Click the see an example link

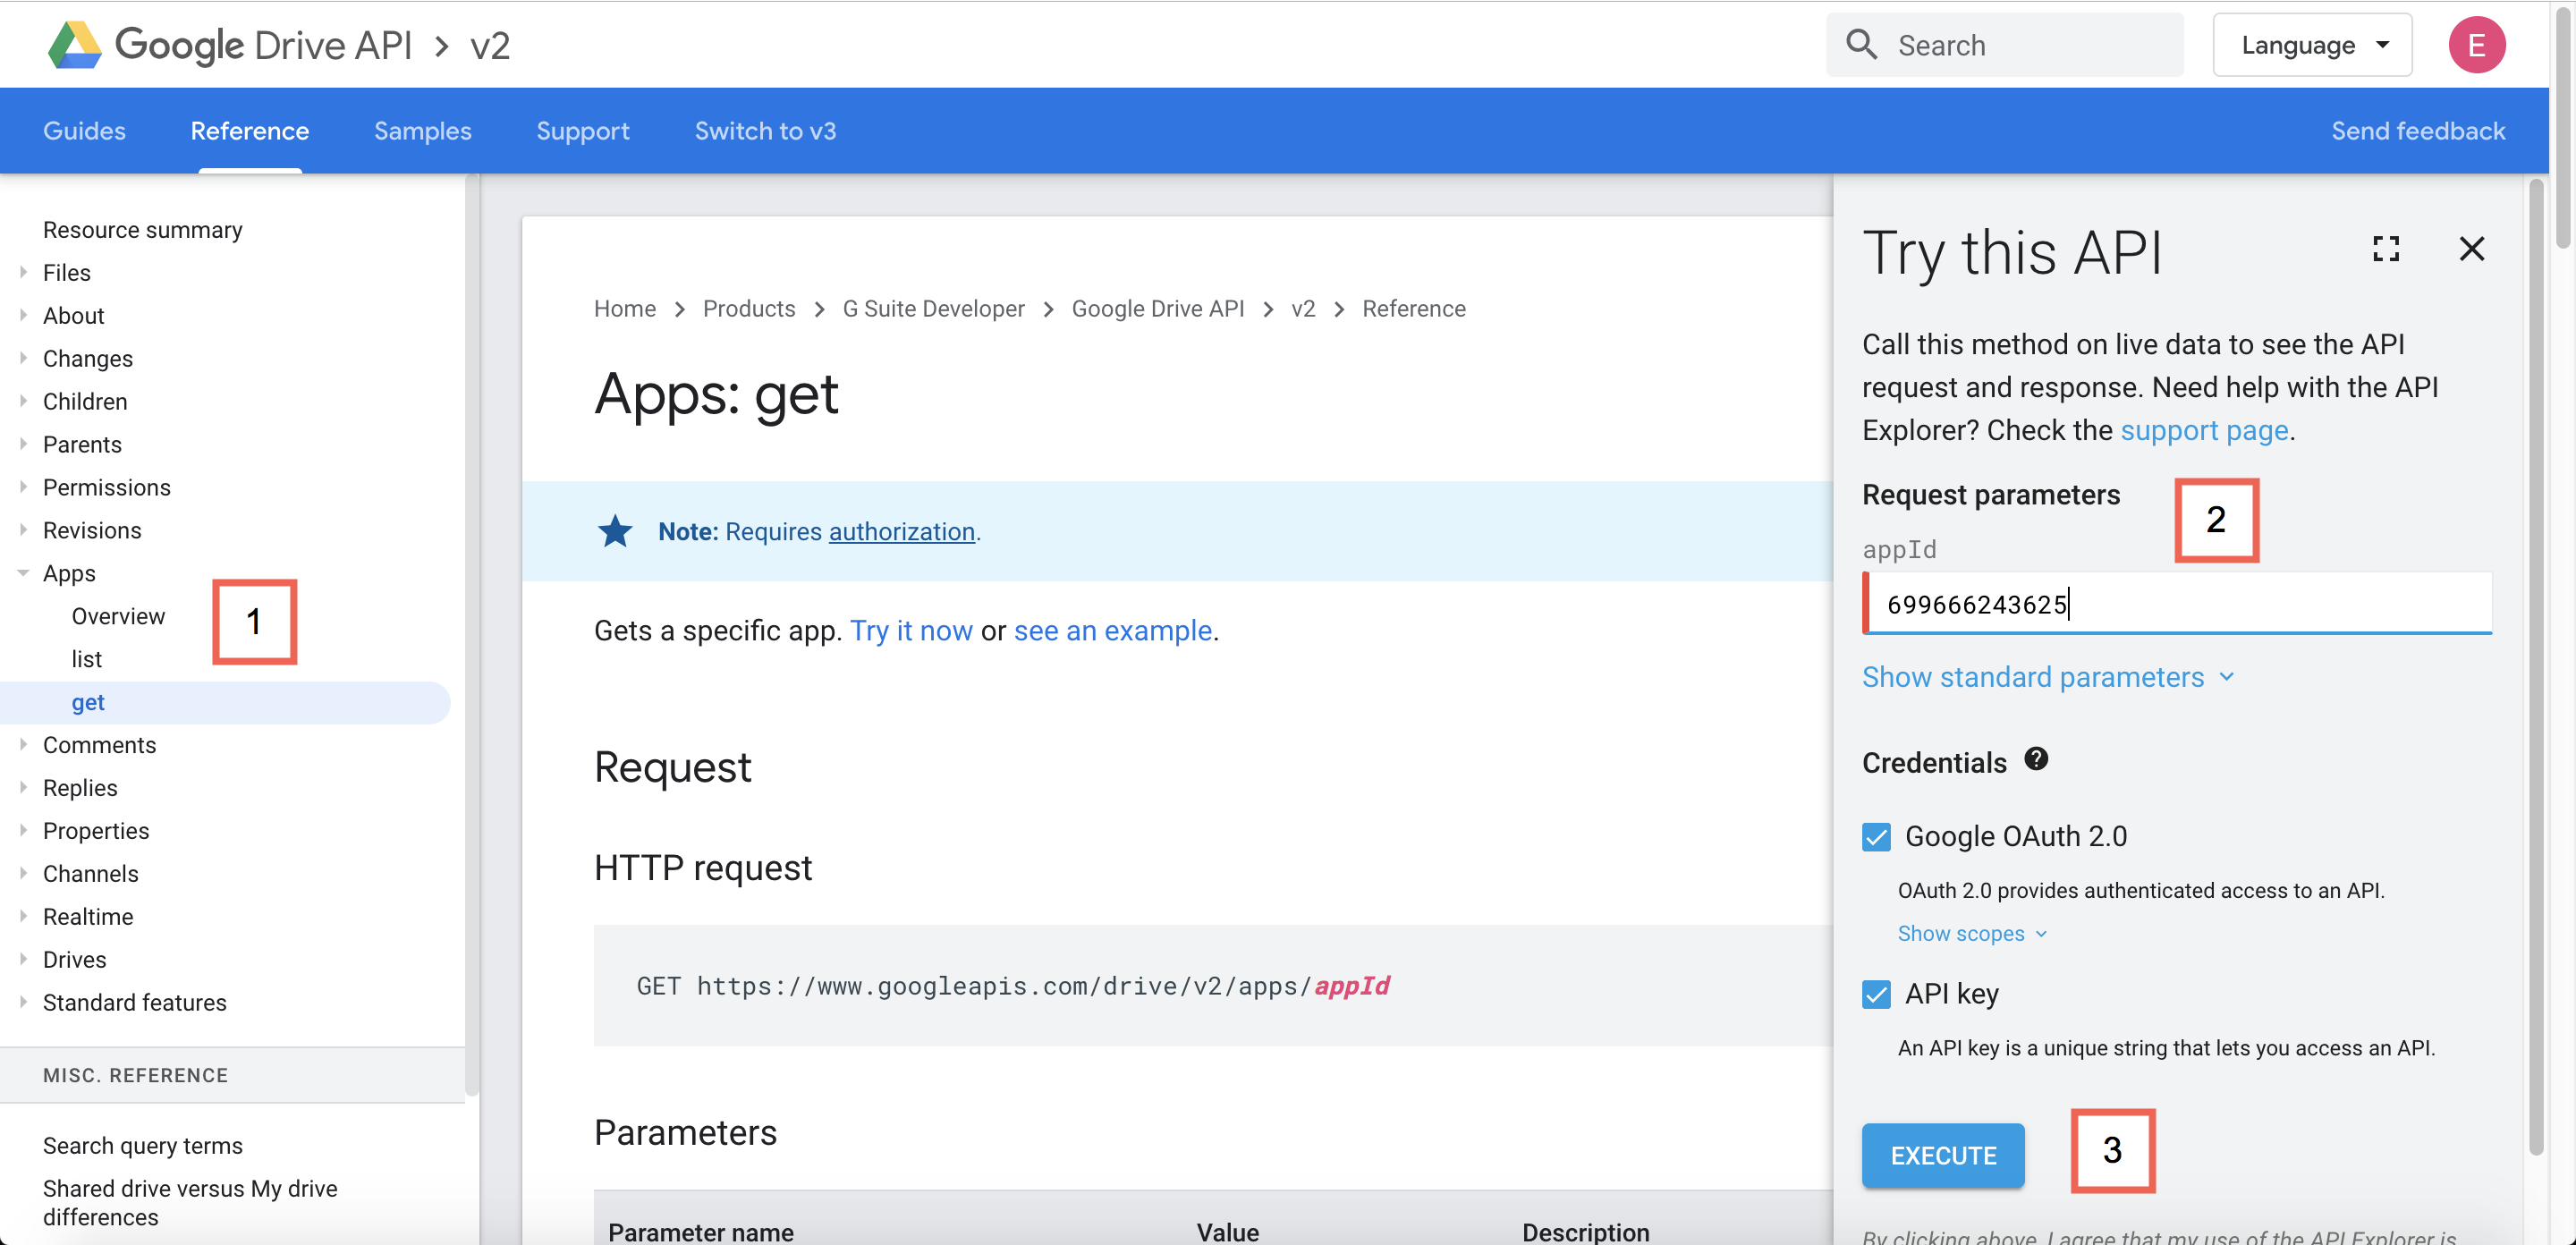pos(1112,631)
